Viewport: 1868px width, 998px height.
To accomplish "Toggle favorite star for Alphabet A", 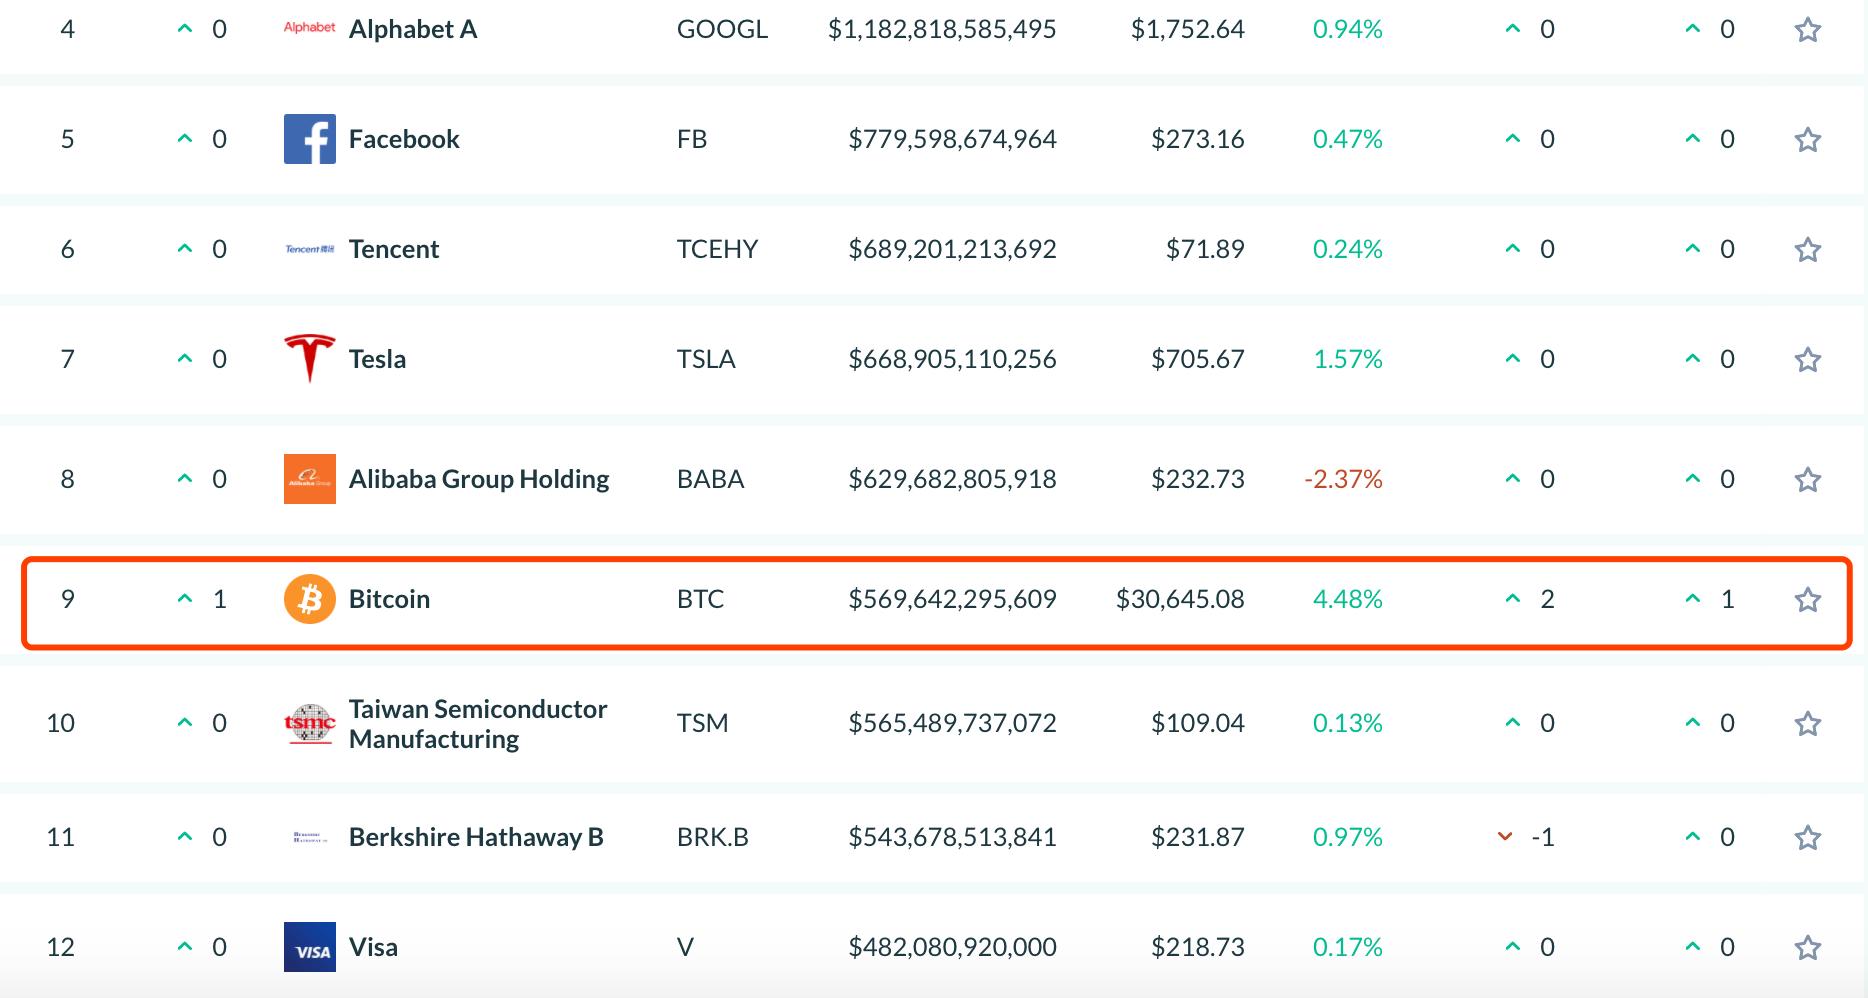I will pos(1807,30).
